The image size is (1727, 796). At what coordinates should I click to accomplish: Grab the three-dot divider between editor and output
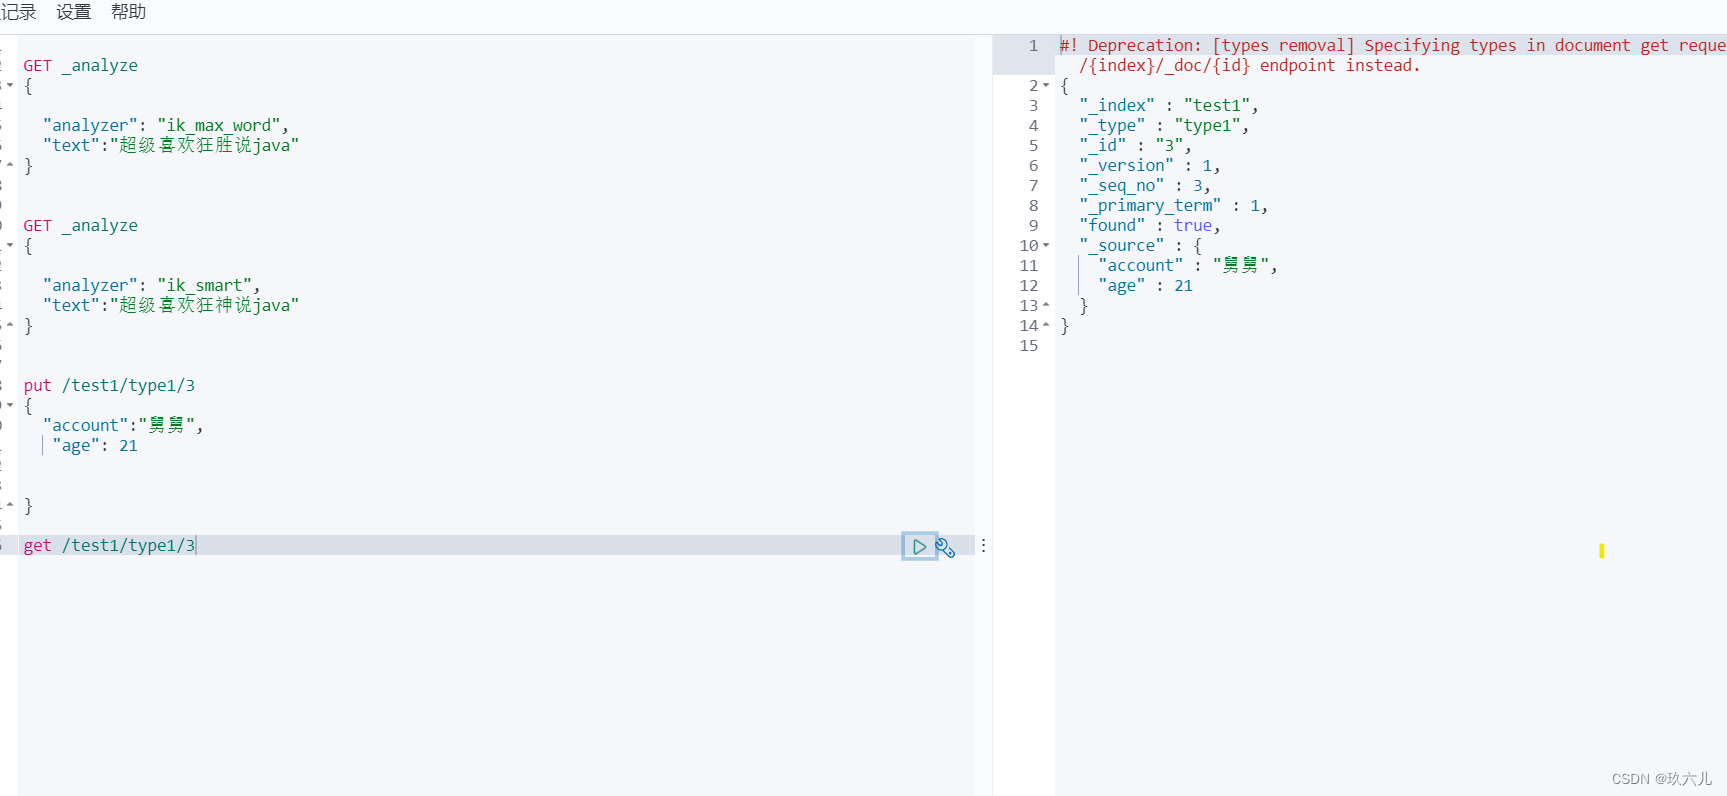pos(984,546)
